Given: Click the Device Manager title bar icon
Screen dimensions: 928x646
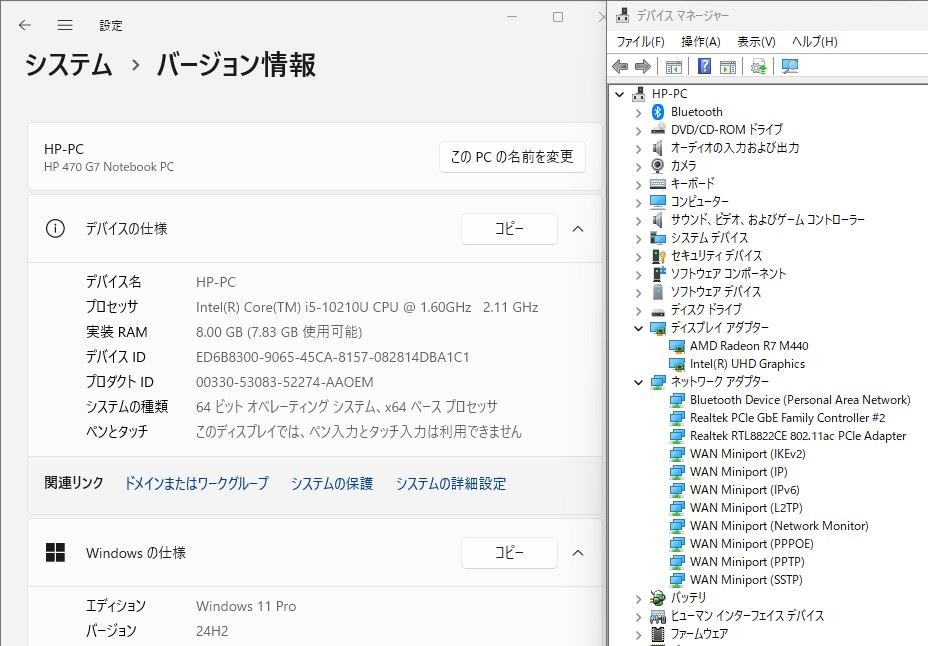Looking at the screenshot, I should (622, 15).
